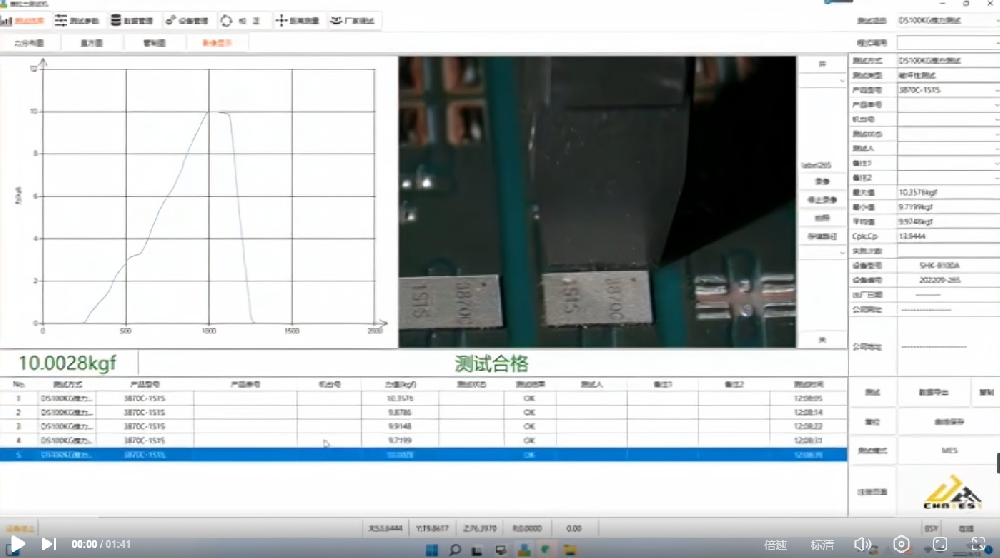The width and height of the screenshot is (1000, 558).
Task: Mute the video player volume
Action: [864, 544]
